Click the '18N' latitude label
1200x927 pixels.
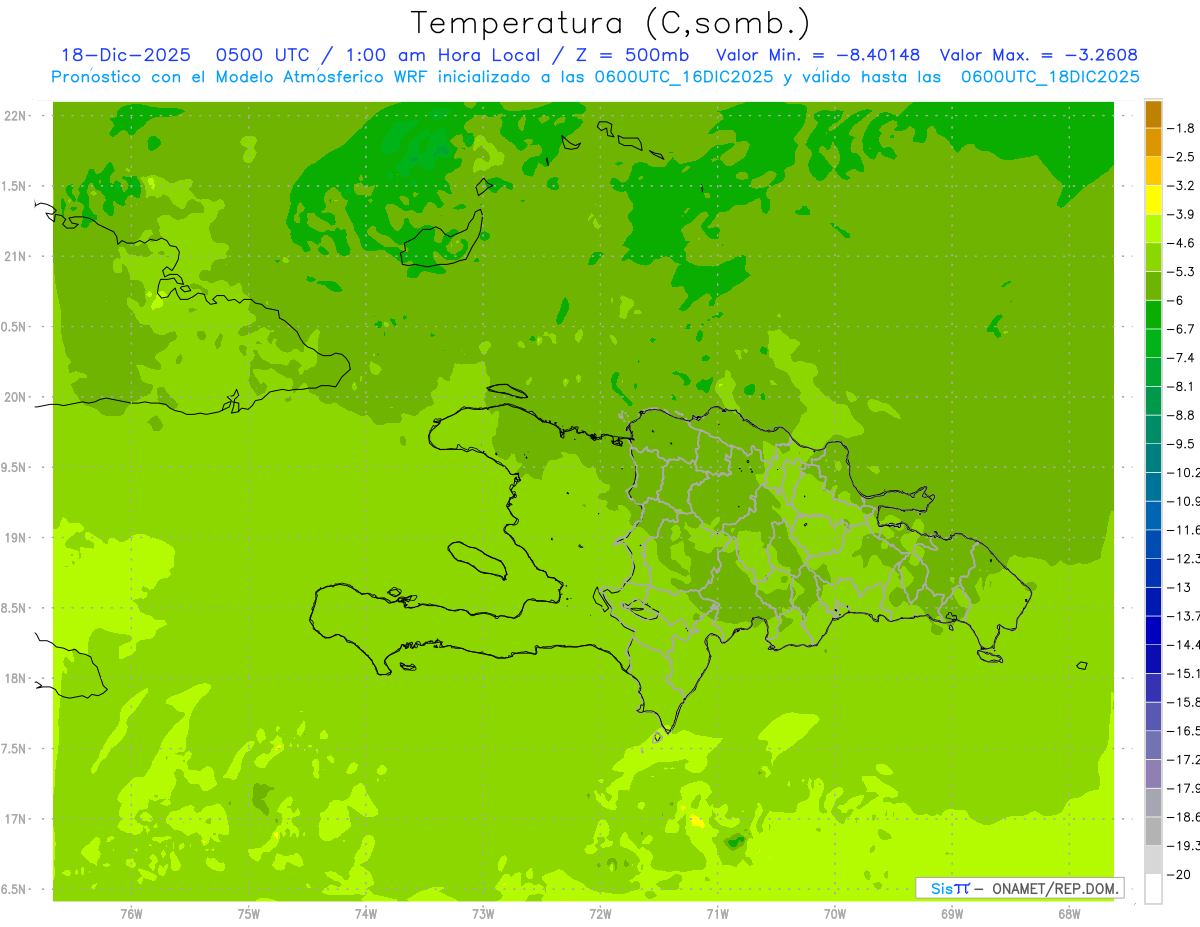point(14,679)
